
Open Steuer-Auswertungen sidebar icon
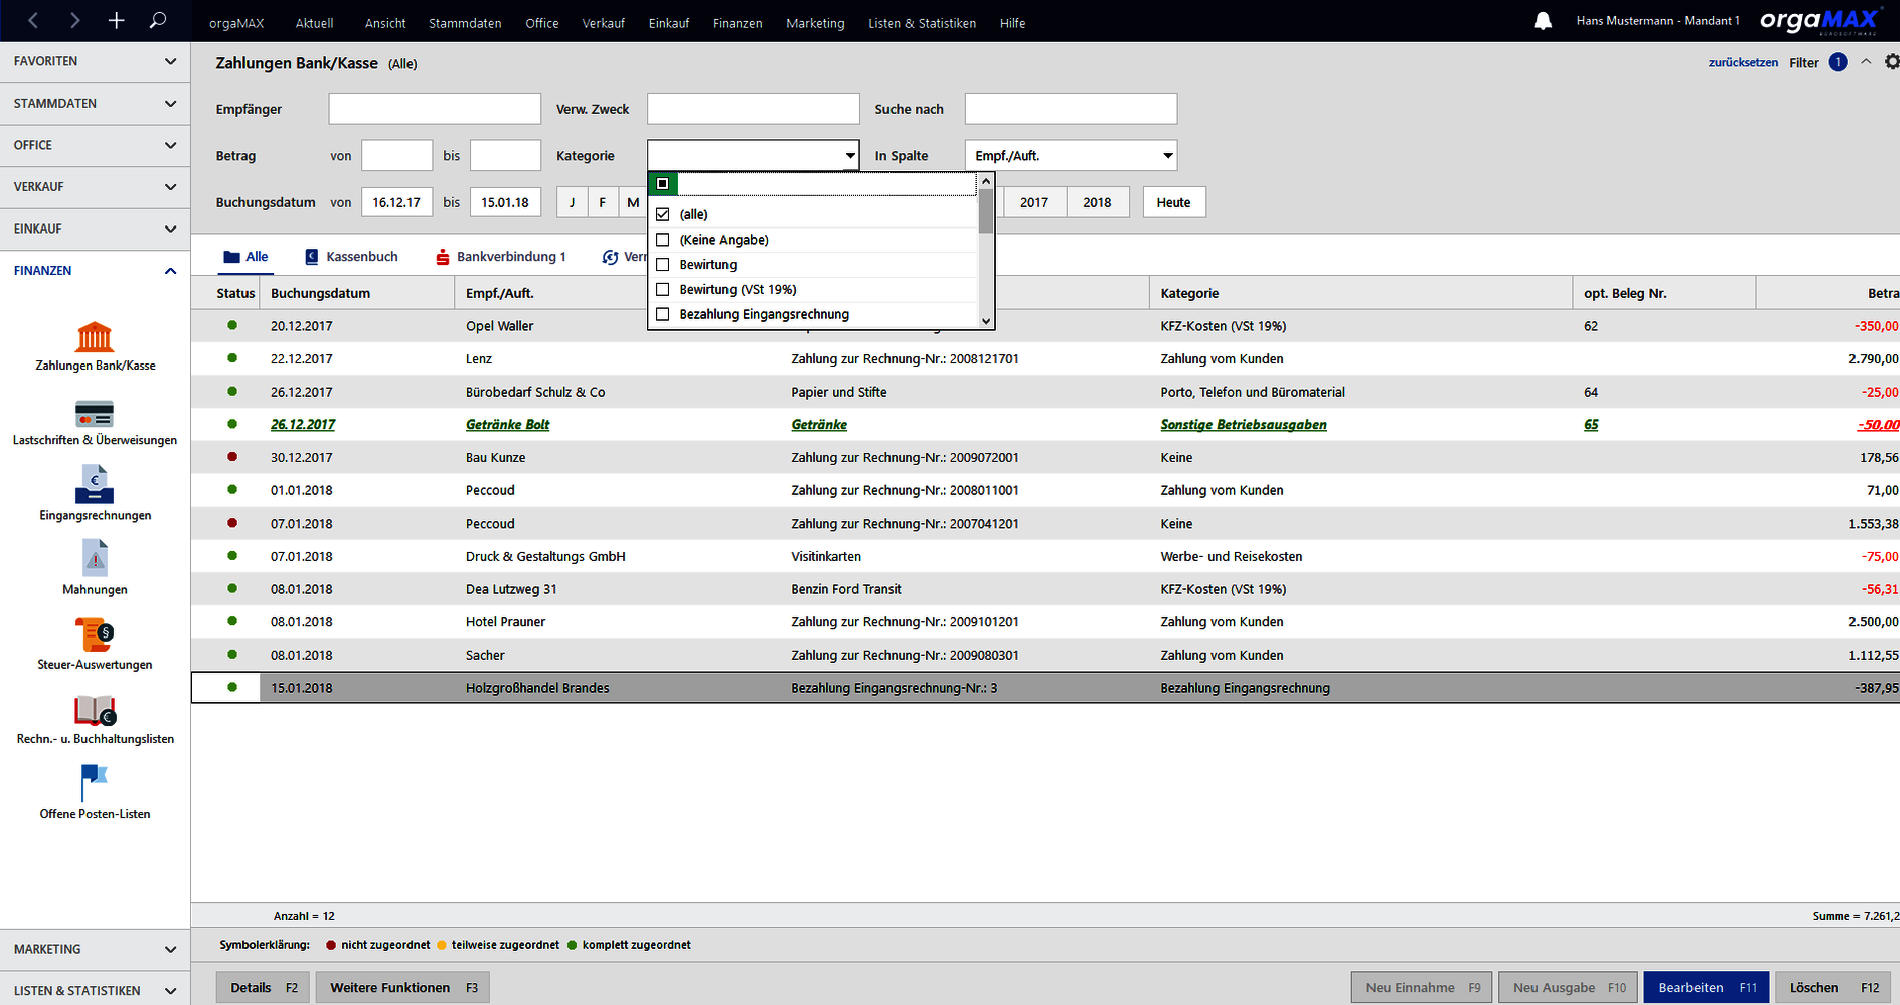[x=95, y=634]
